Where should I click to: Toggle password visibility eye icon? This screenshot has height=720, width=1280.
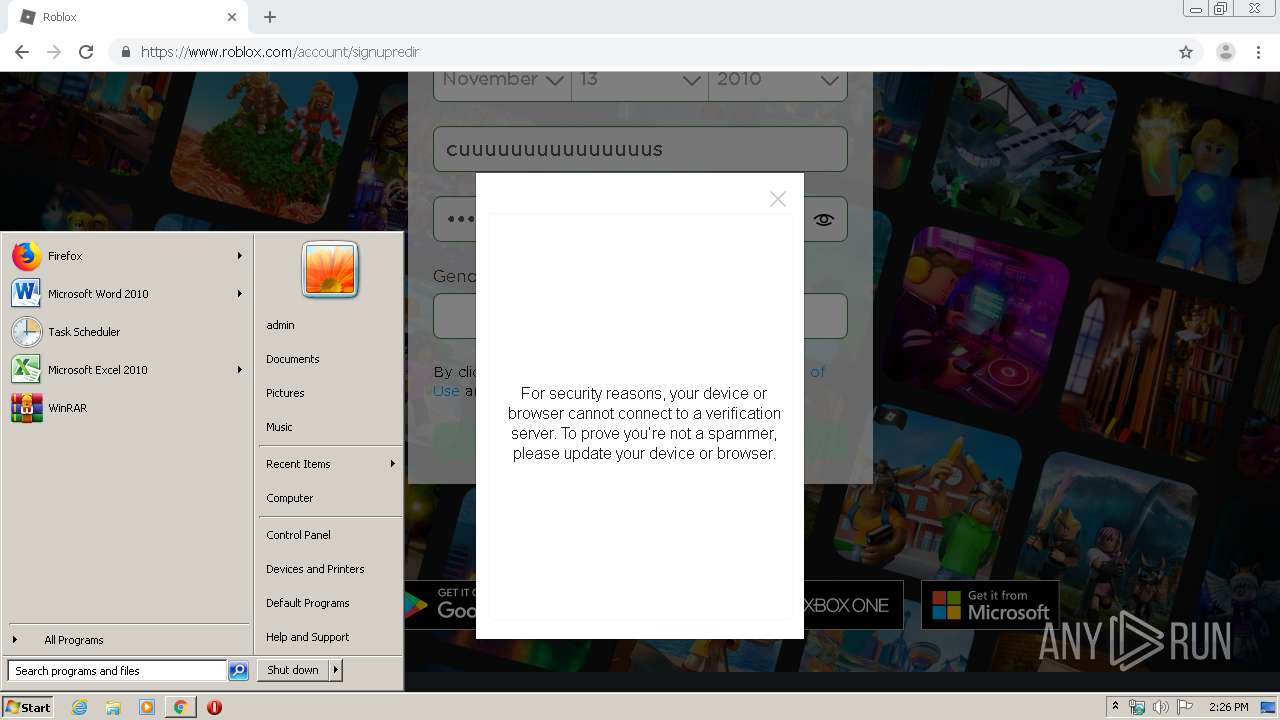coord(823,220)
